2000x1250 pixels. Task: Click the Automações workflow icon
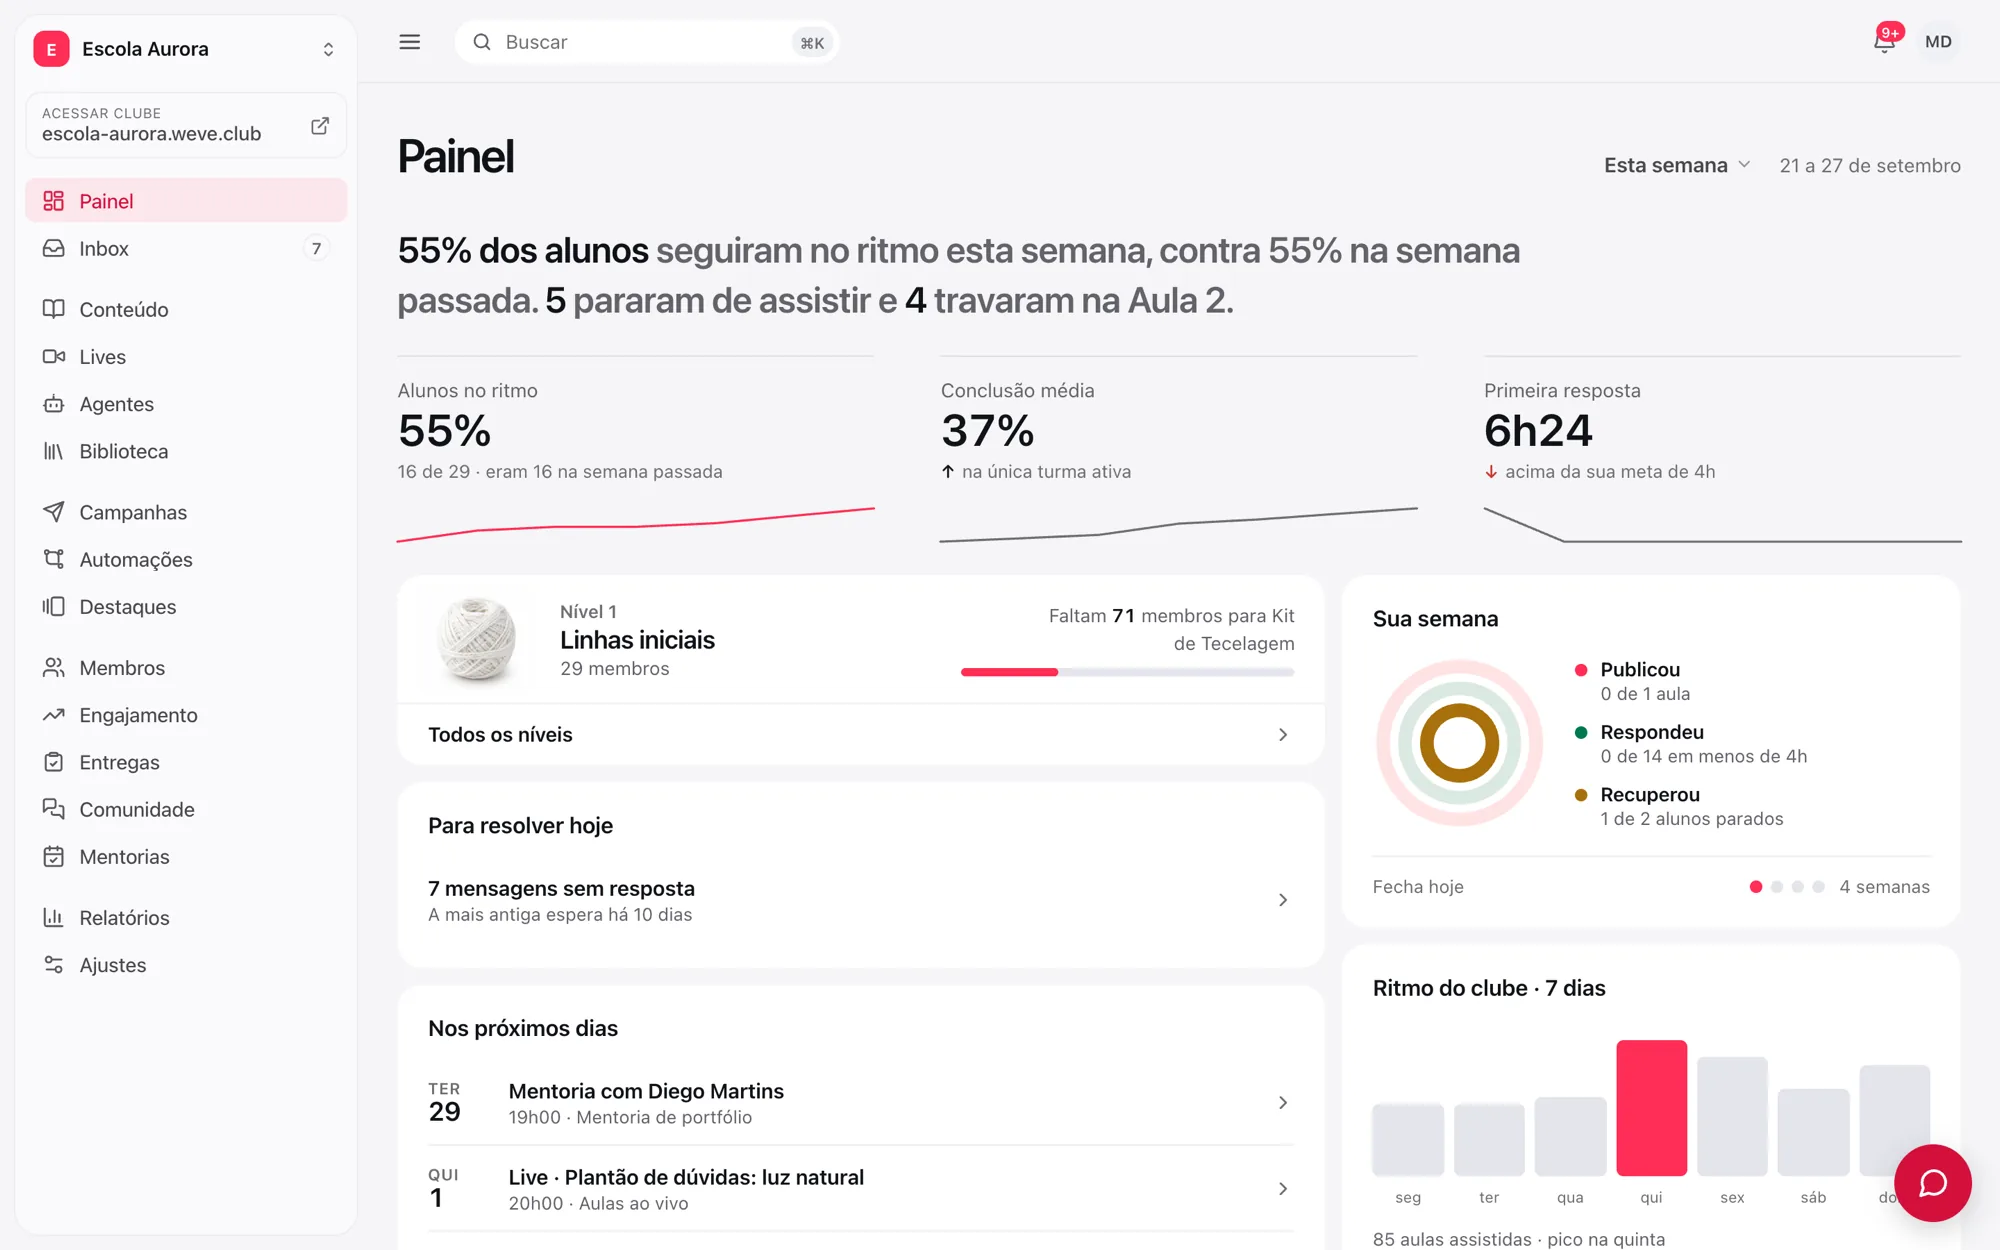(54, 559)
